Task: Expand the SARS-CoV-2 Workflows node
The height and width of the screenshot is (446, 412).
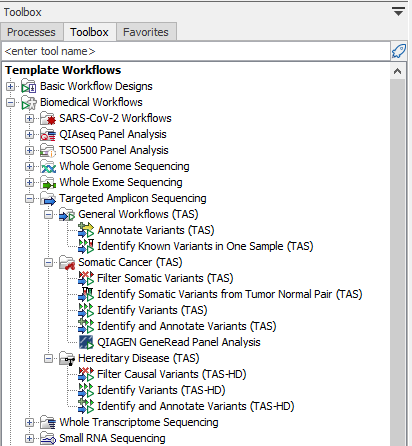Action: coord(29,118)
